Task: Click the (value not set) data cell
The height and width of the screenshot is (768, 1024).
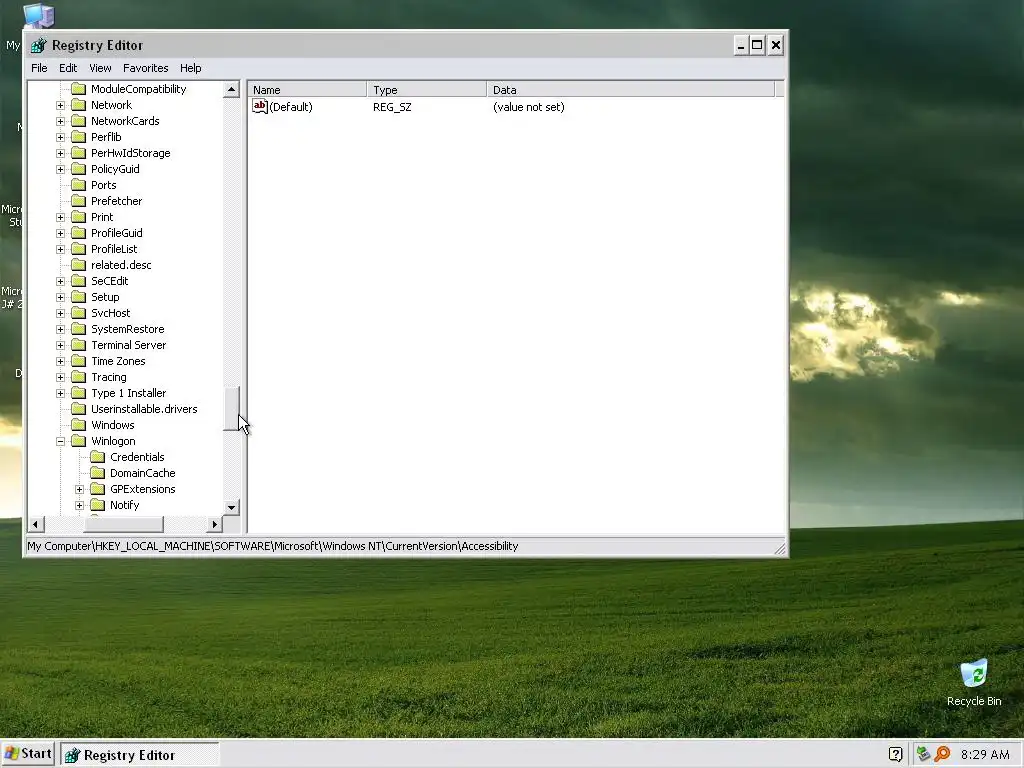Action: [x=529, y=107]
